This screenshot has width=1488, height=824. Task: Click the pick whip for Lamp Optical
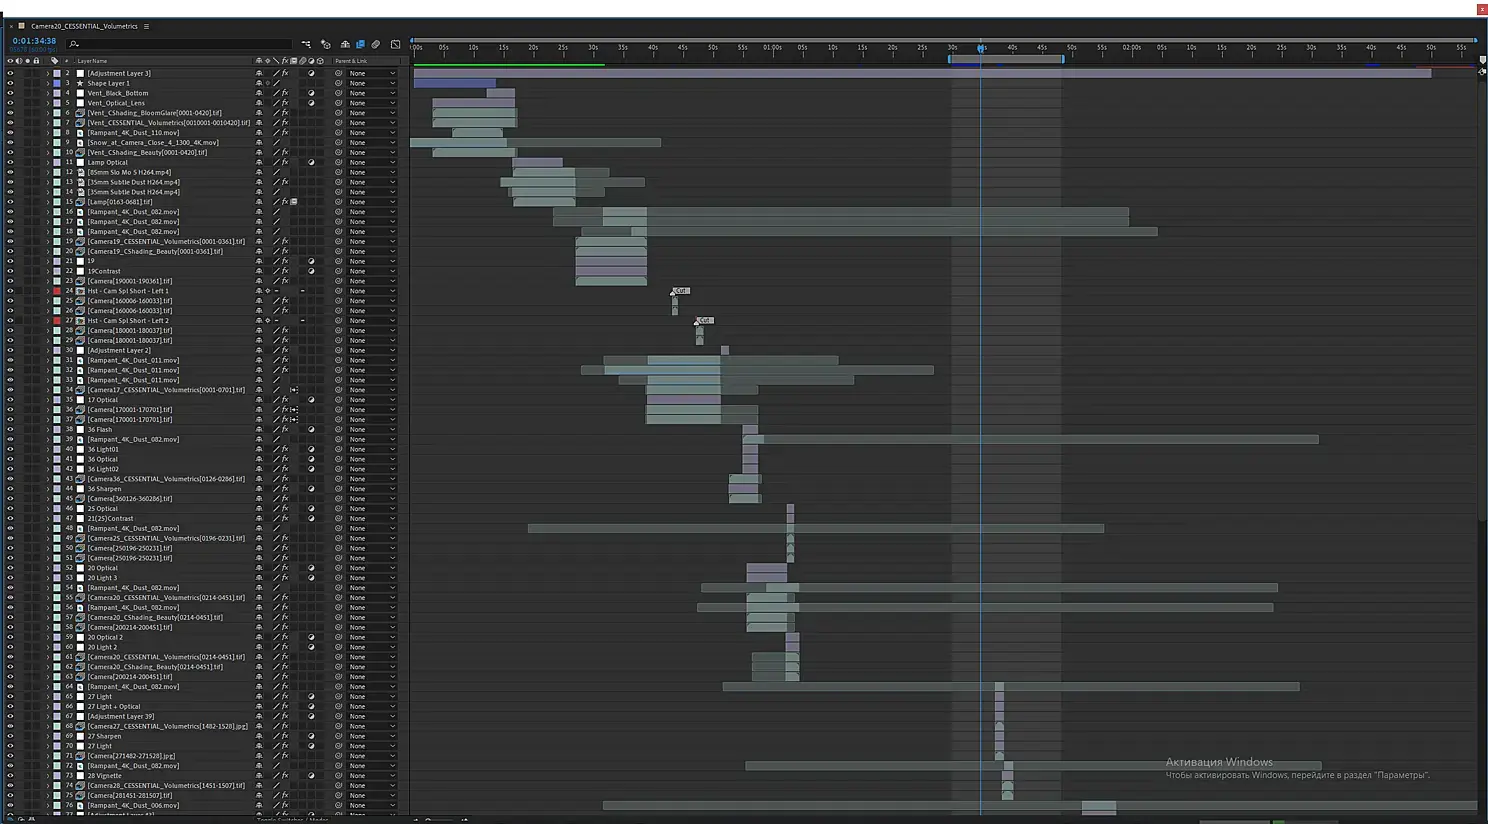click(x=338, y=162)
